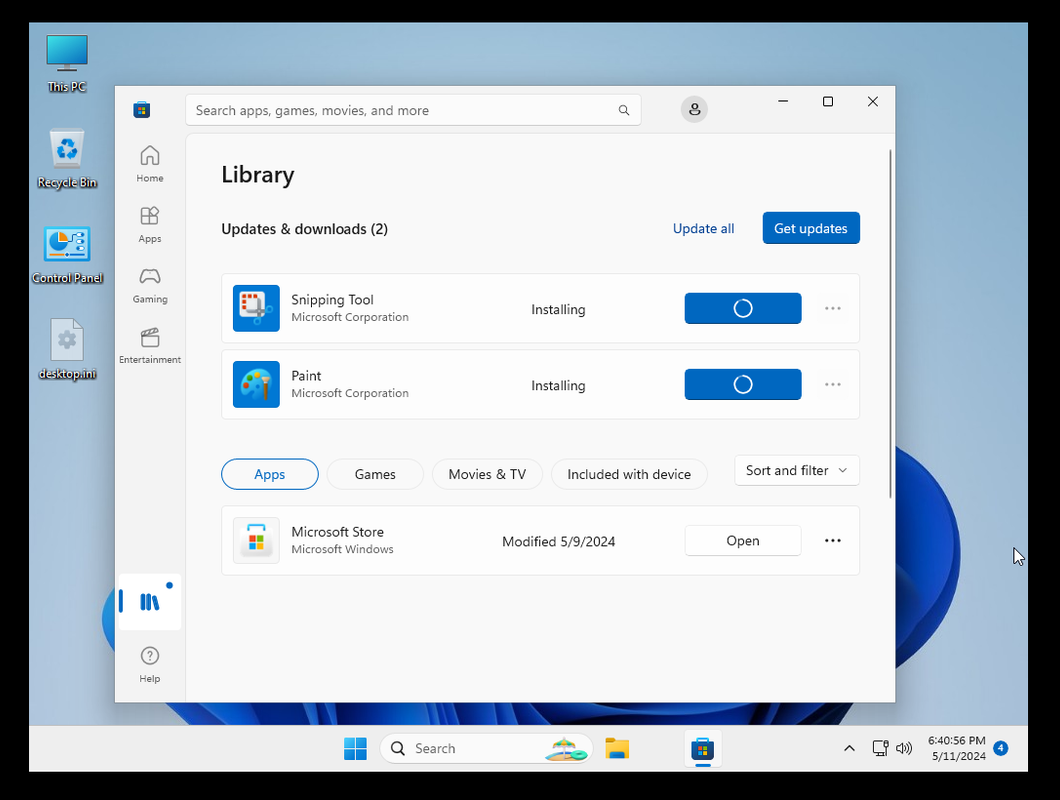The image size is (1060, 800).
Task: Click the taskbar Search box
Action: click(486, 749)
